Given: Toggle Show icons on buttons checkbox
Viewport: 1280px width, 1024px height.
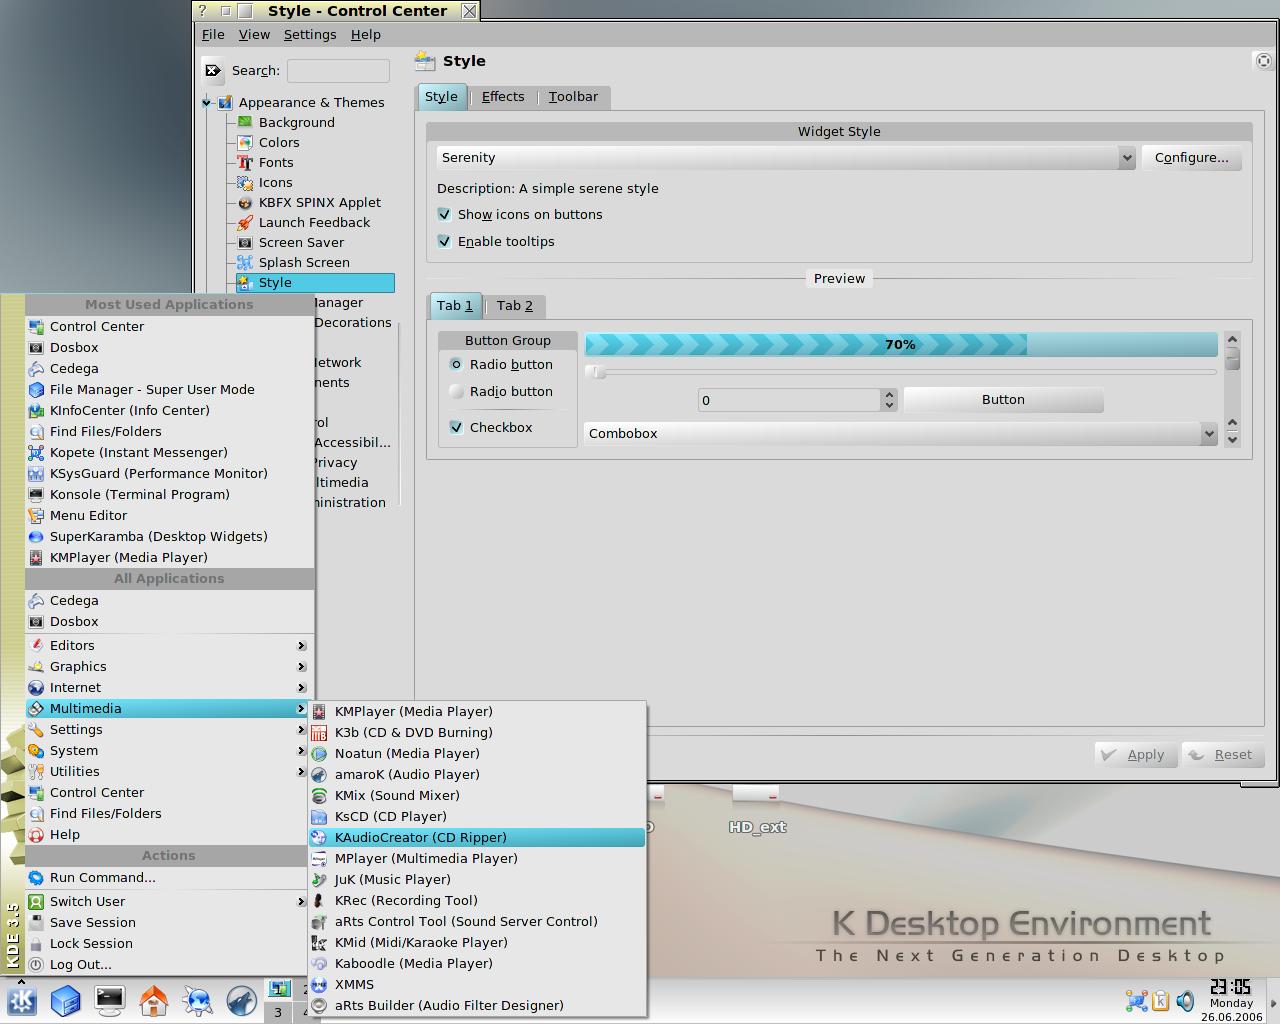Looking at the screenshot, I should coord(445,214).
